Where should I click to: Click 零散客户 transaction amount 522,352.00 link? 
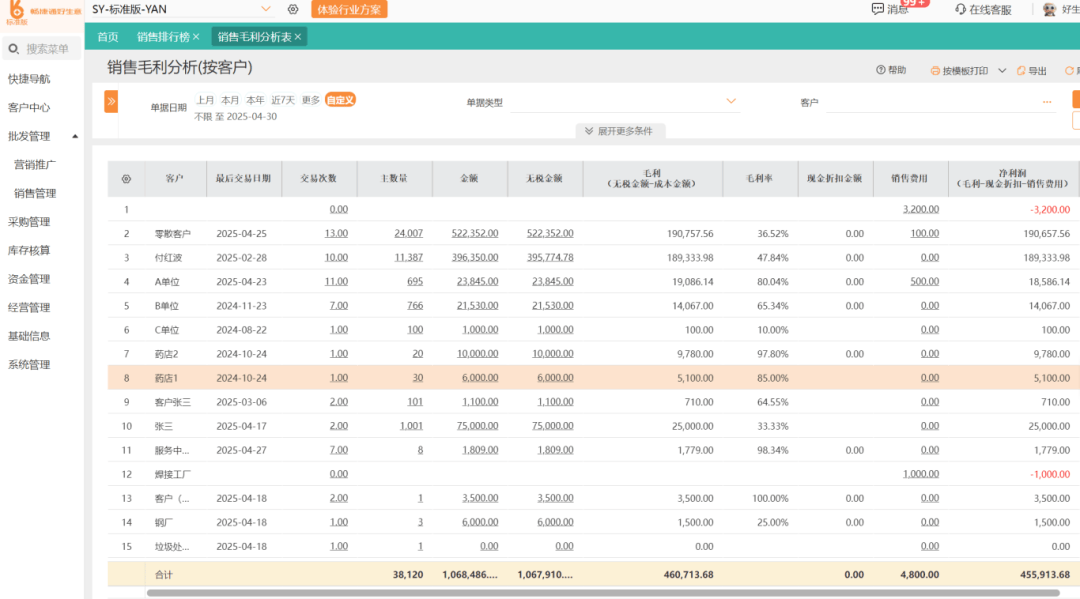[475, 233]
